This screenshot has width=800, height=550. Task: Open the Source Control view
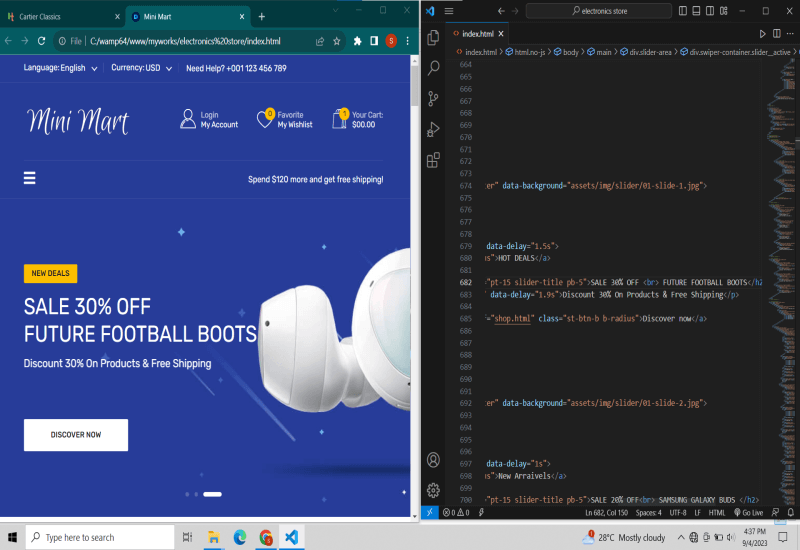tap(433, 98)
